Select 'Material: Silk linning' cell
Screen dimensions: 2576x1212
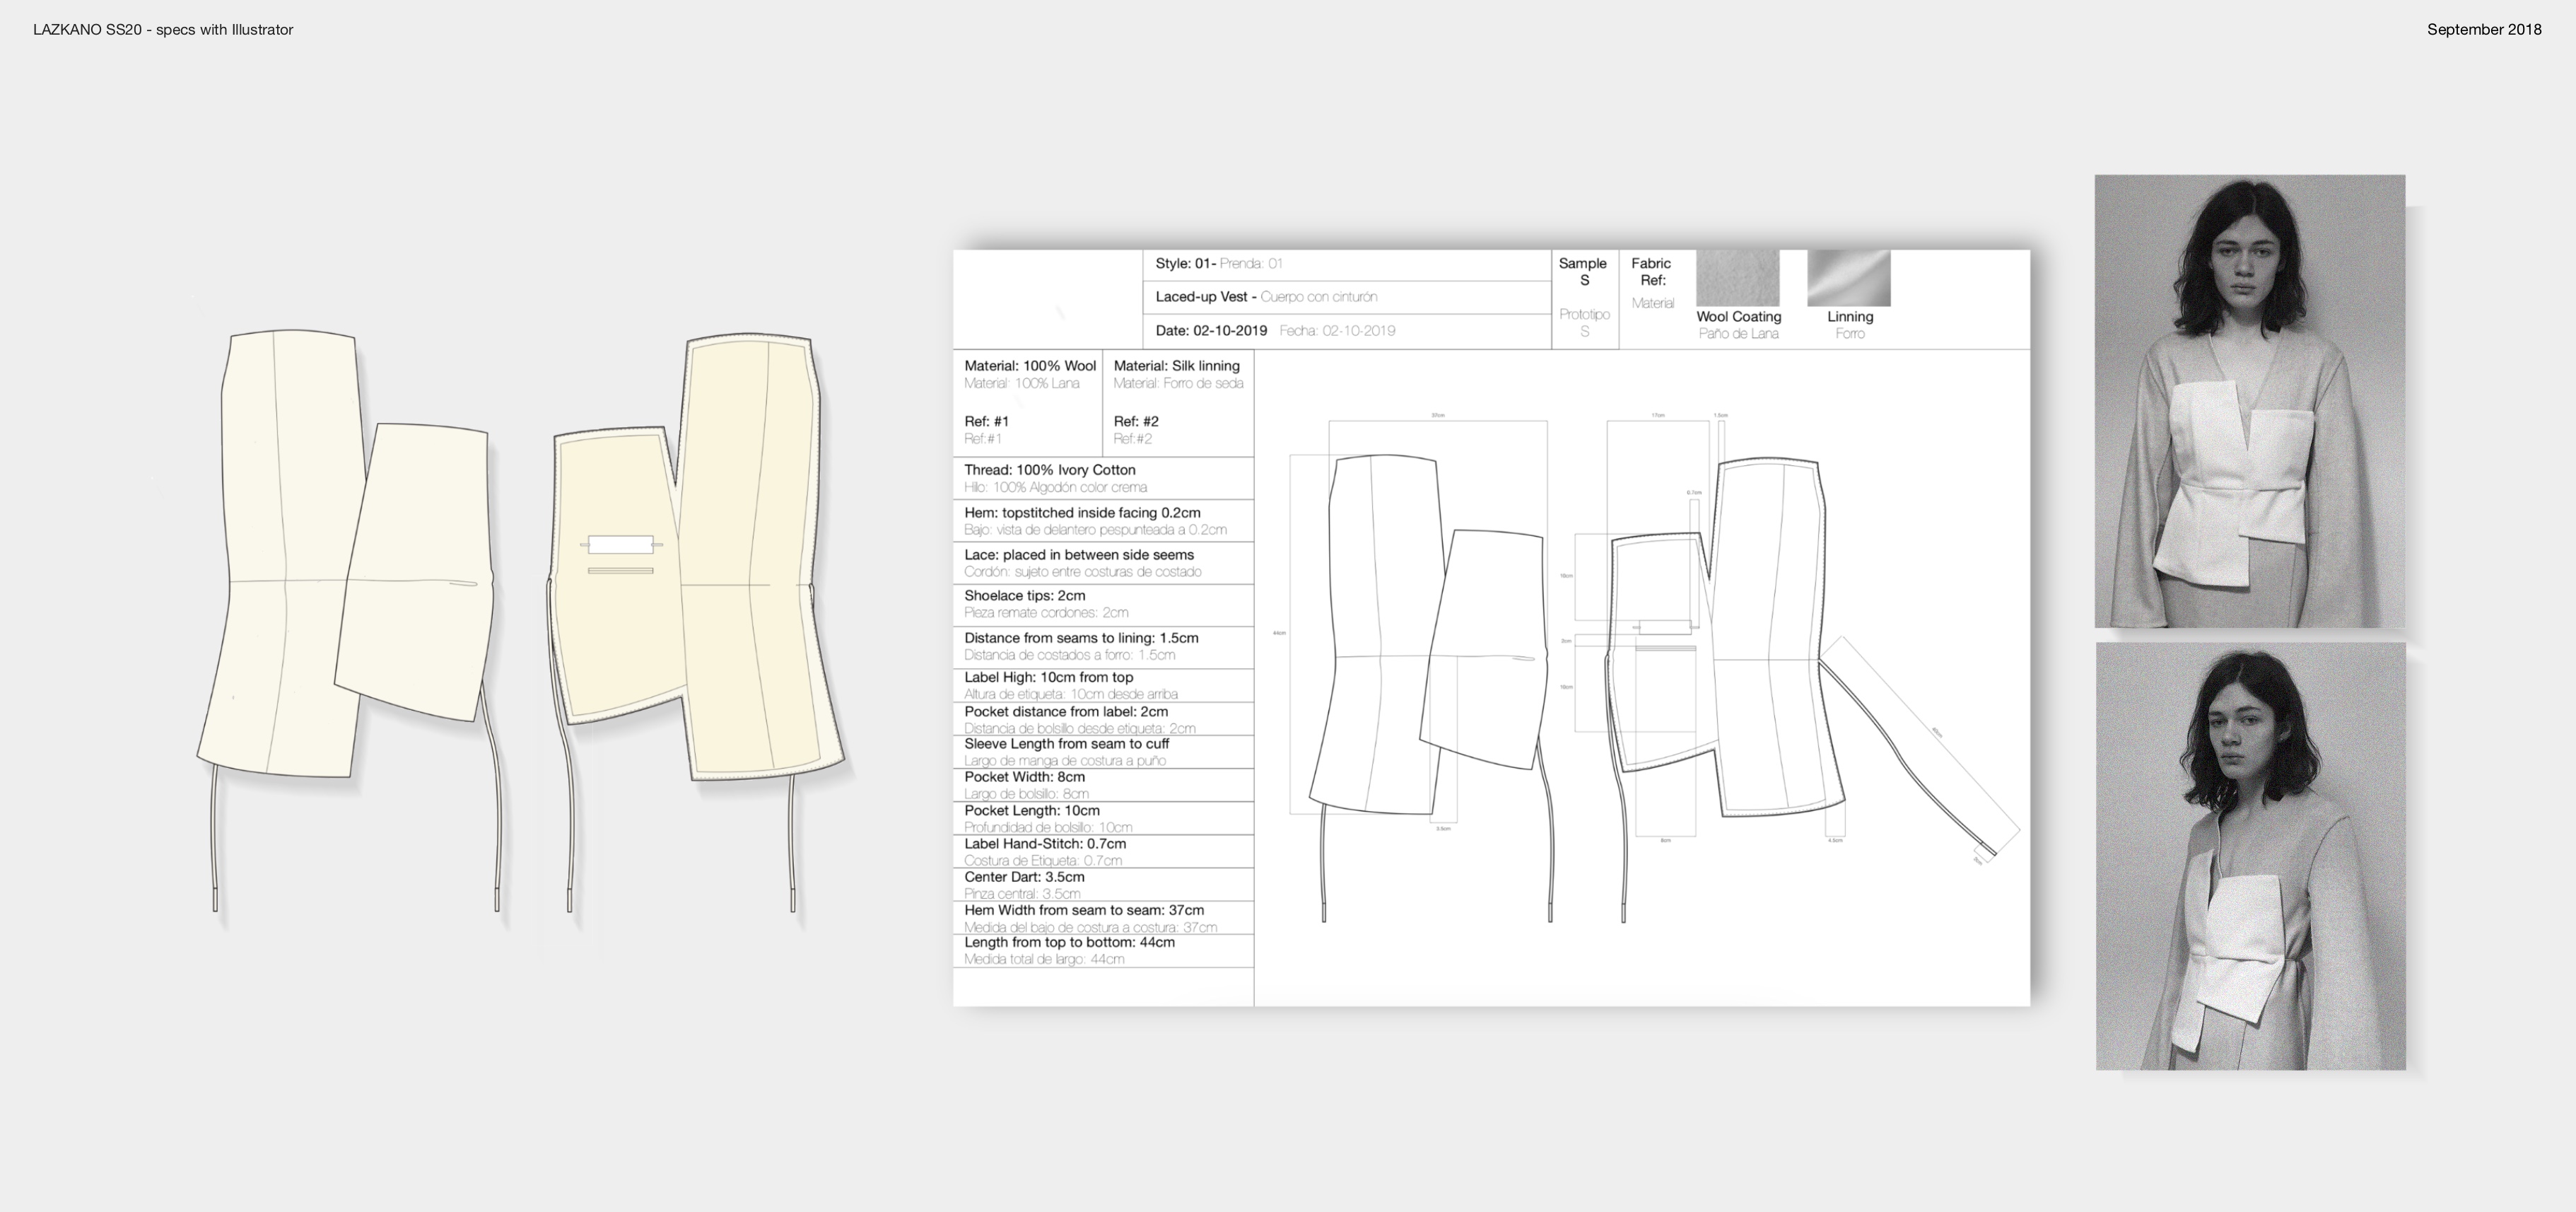1178,403
